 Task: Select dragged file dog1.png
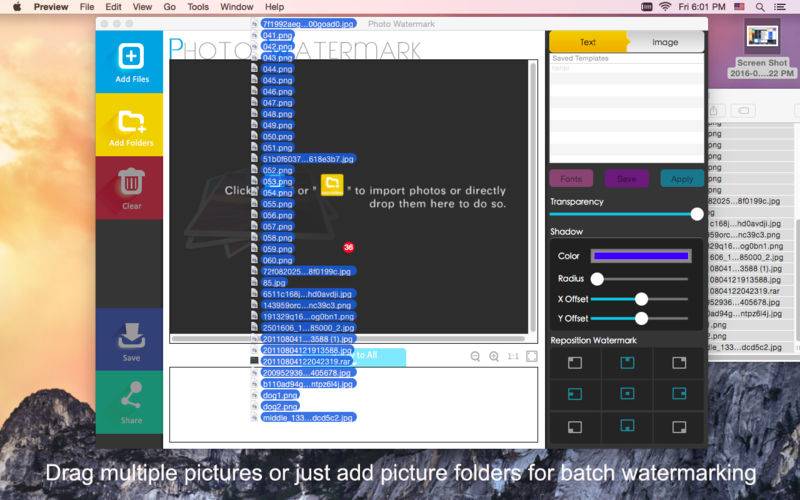coord(280,395)
